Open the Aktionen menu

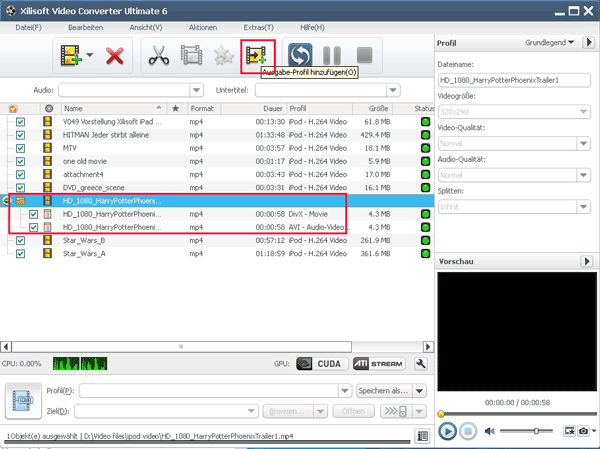203,28
